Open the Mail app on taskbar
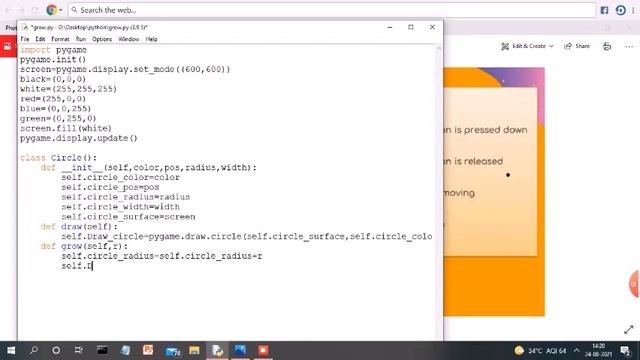The image size is (640, 360). coord(173,351)
